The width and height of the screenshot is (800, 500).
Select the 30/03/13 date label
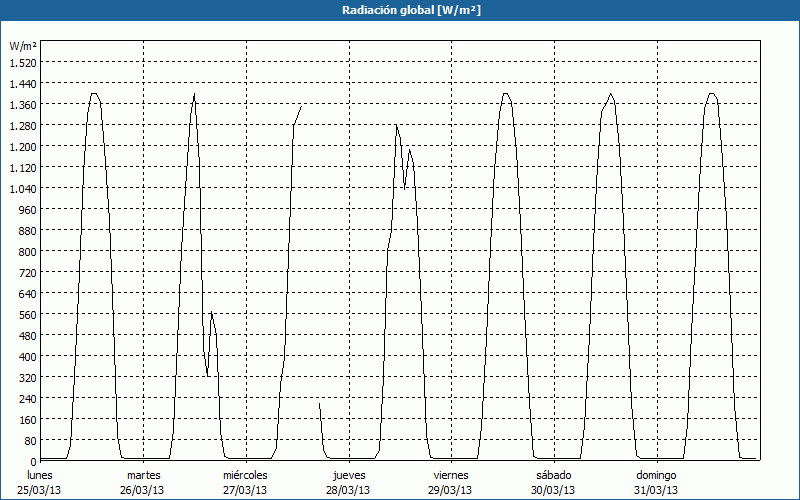point(553,490)
